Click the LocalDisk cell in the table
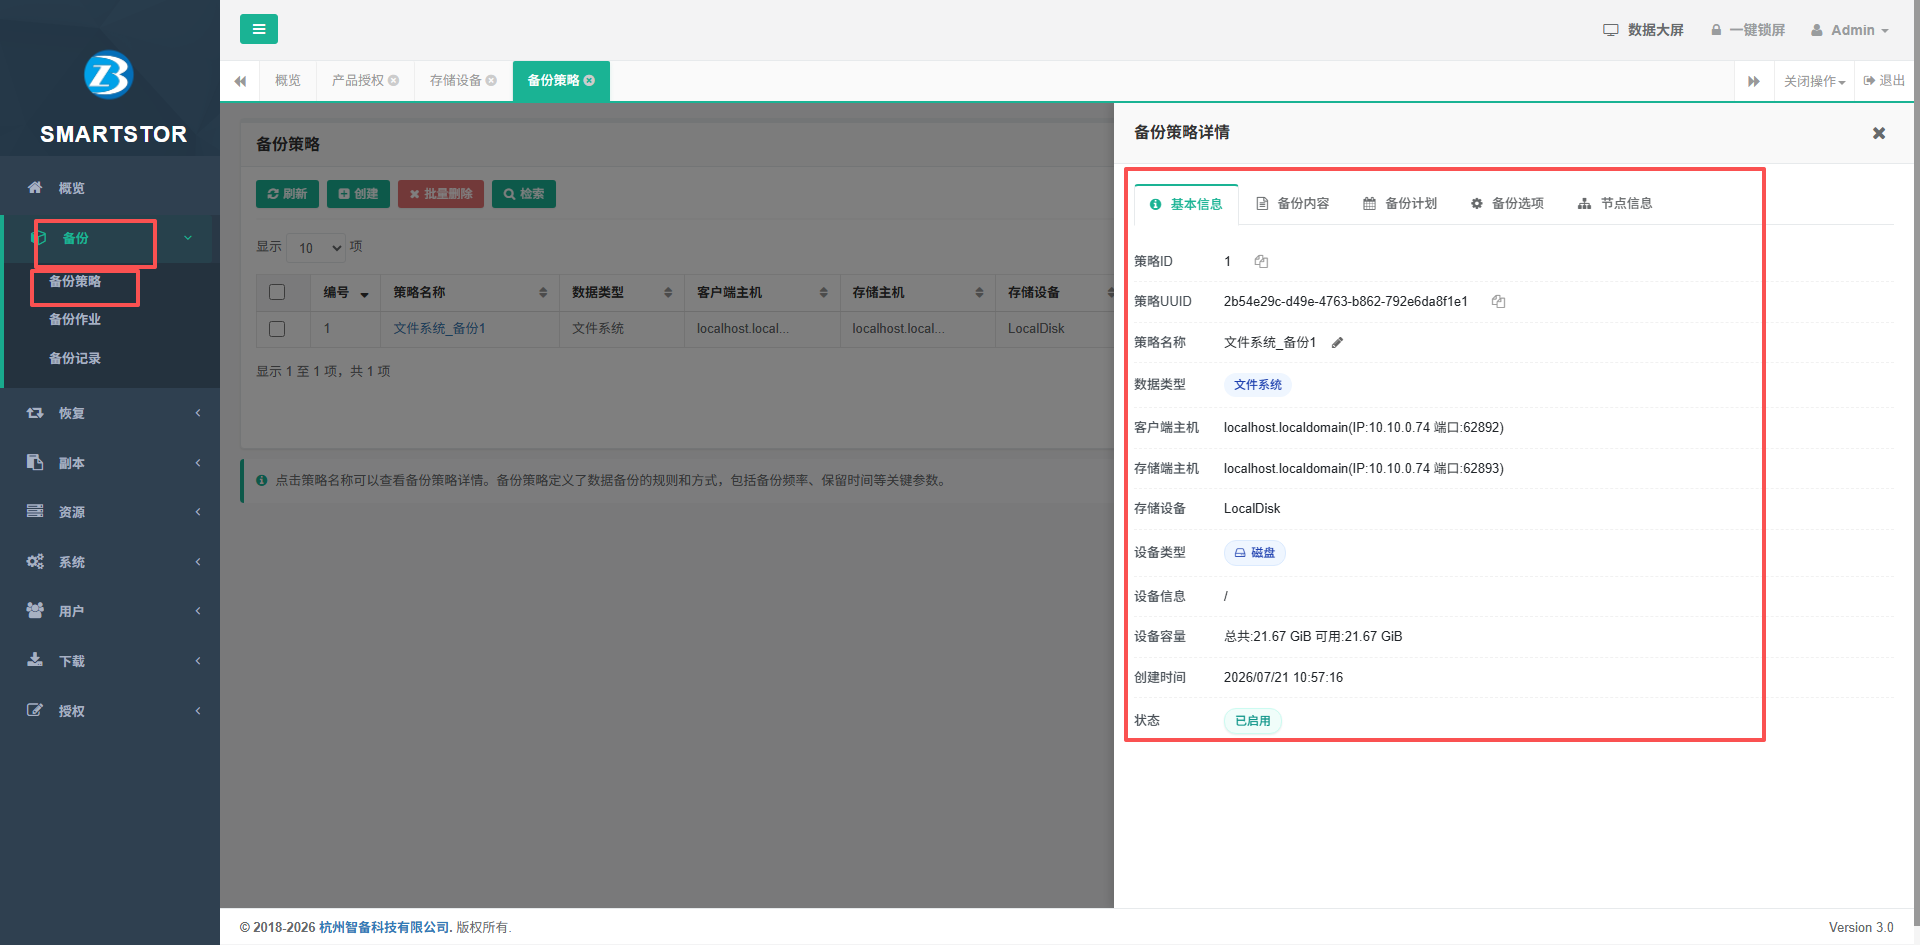Screen dimensions: 1920x945 (x=1036, y=328)
